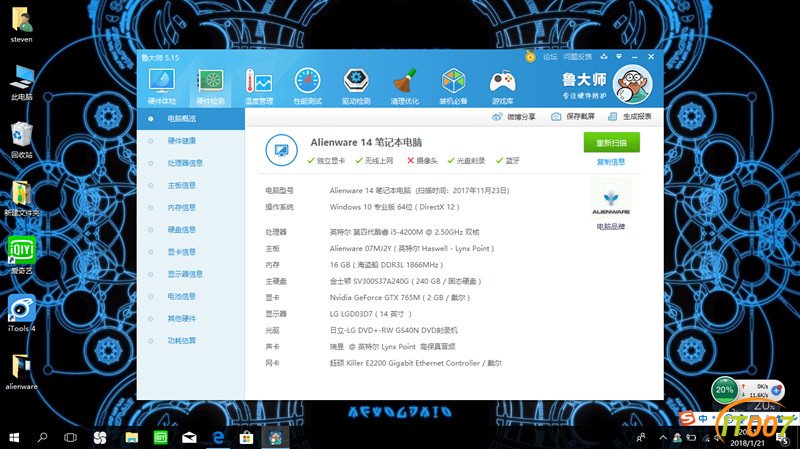Click LG LGD03D7 display text

[x=370, y=314]
